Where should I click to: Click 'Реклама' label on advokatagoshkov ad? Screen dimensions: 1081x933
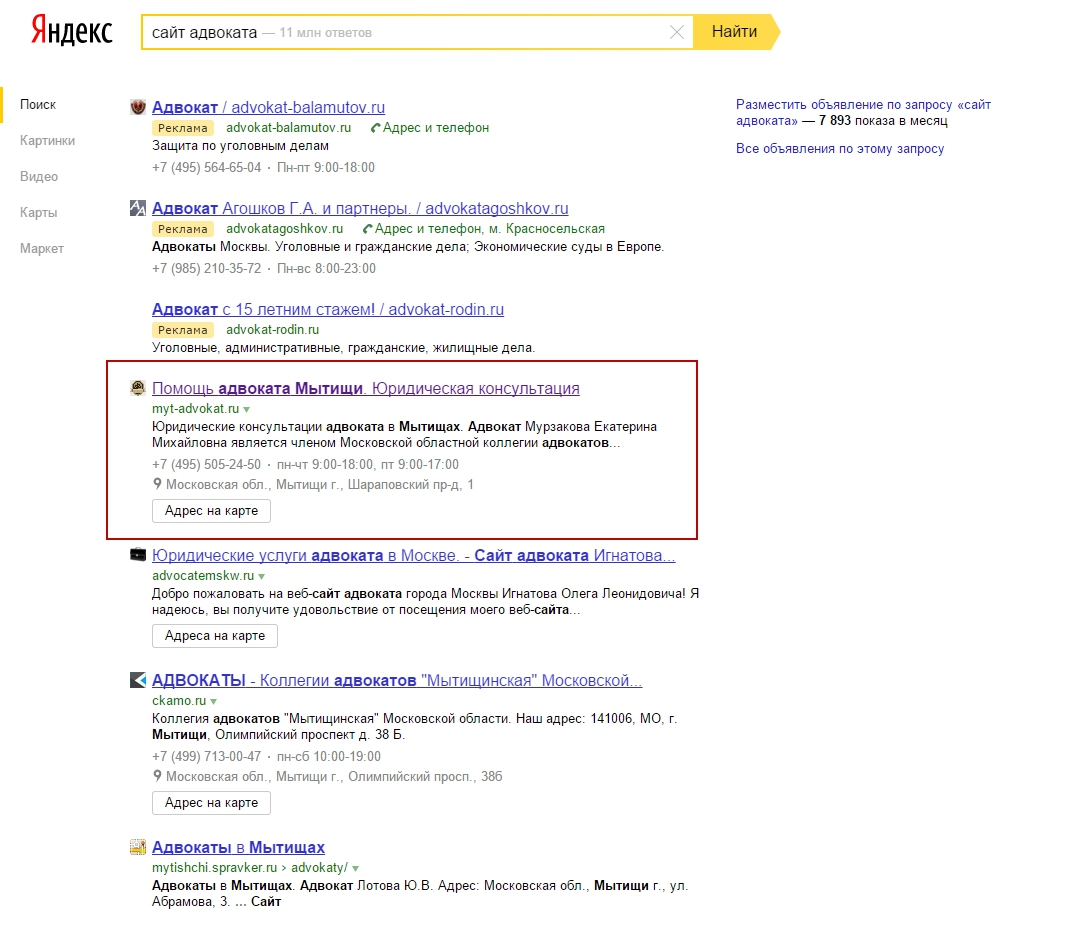183,229
